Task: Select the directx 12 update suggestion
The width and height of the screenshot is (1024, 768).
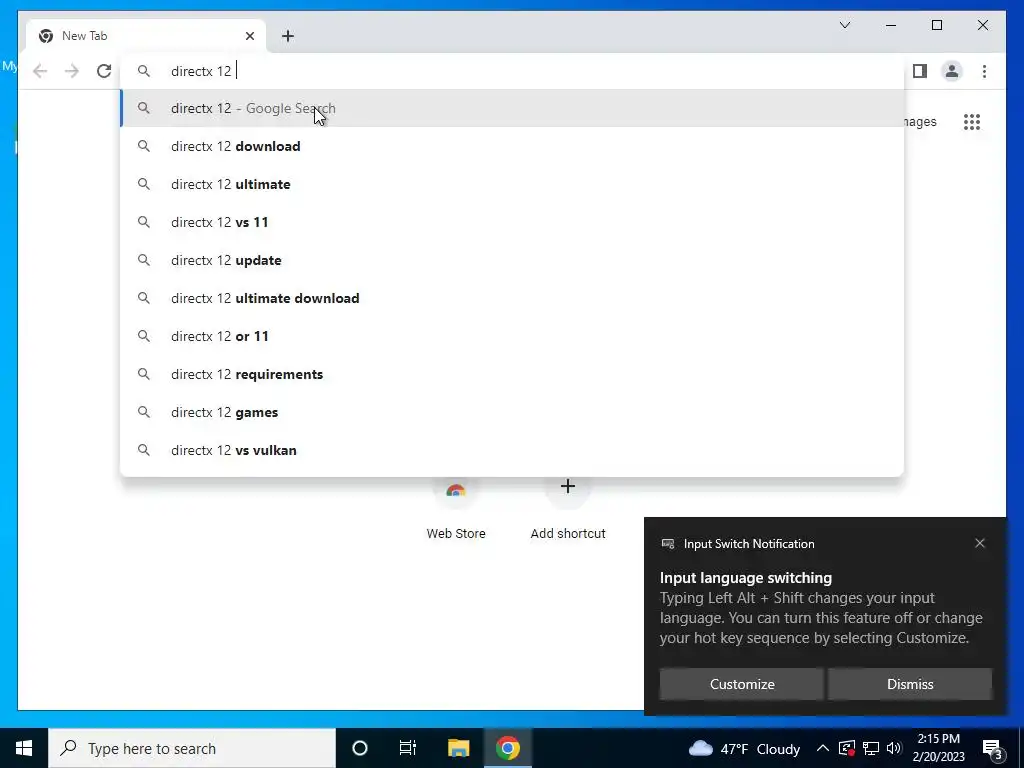Action: click(513, 260)
